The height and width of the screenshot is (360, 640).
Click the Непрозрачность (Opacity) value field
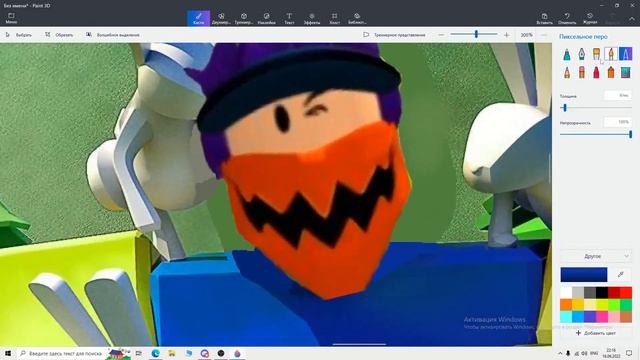(x=618, y=122)
